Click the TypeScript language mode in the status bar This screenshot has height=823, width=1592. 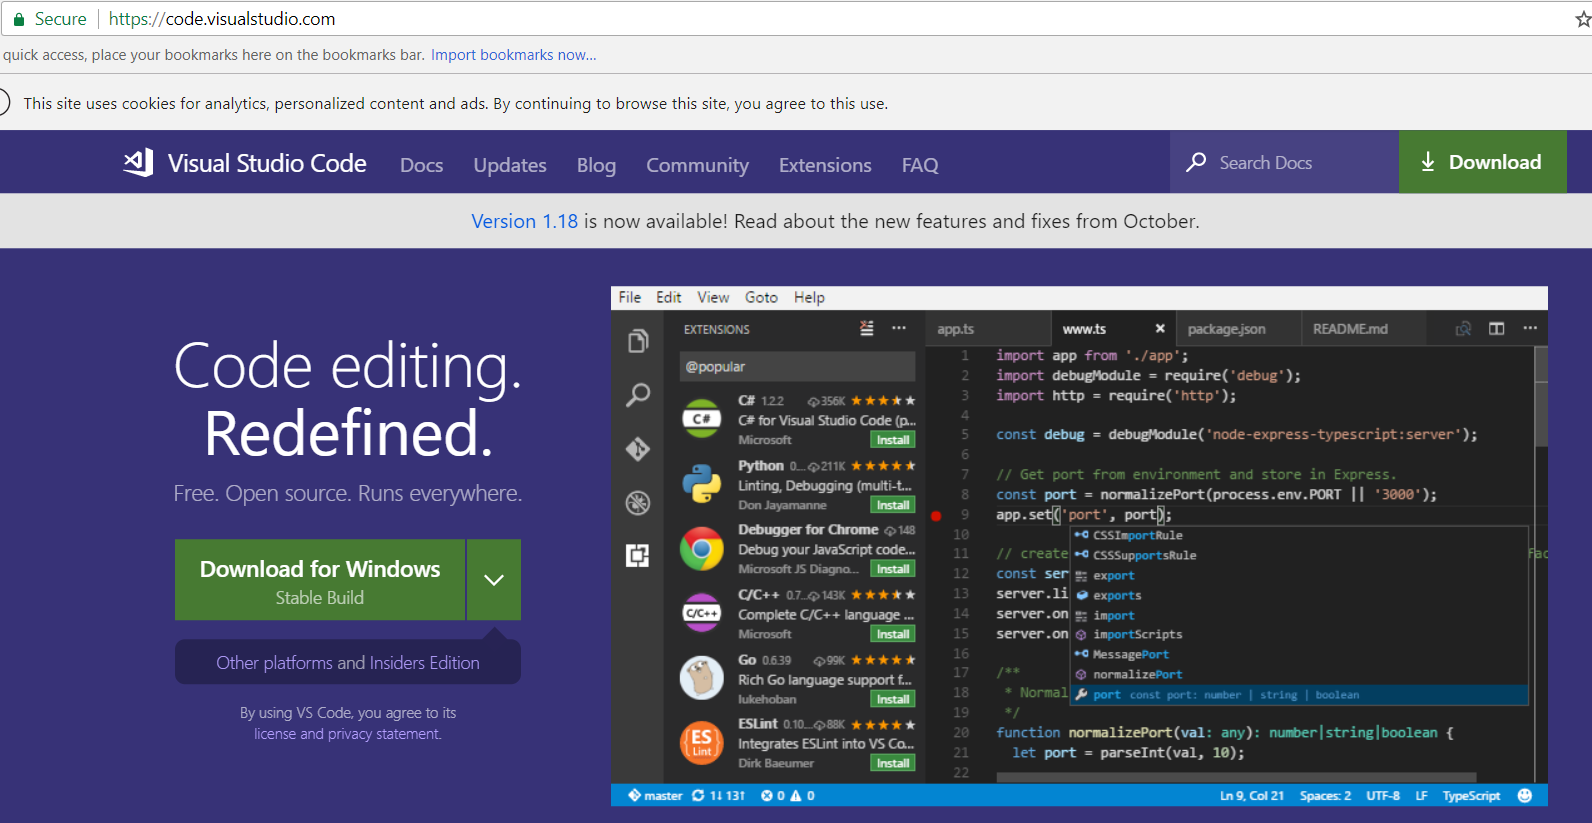pos(1471,795)
